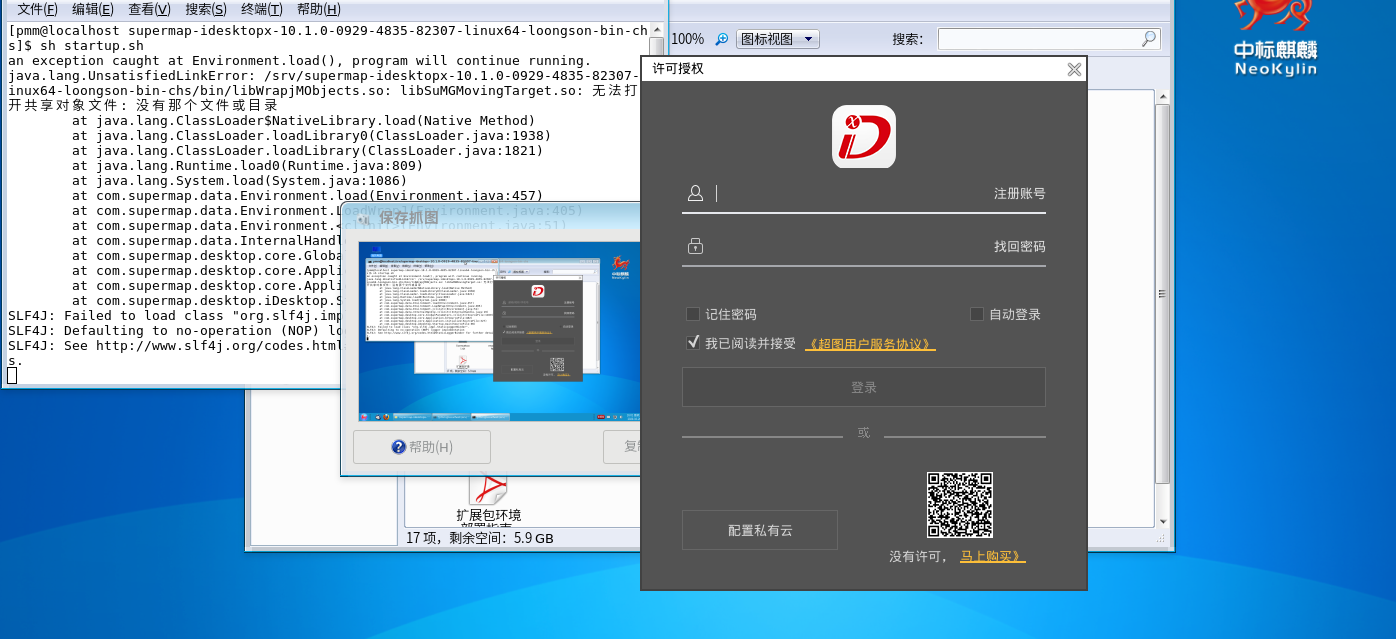Click the 帮助(H) button in 保存抓图 dialog
1396x639 pixels.
(422, 447)
